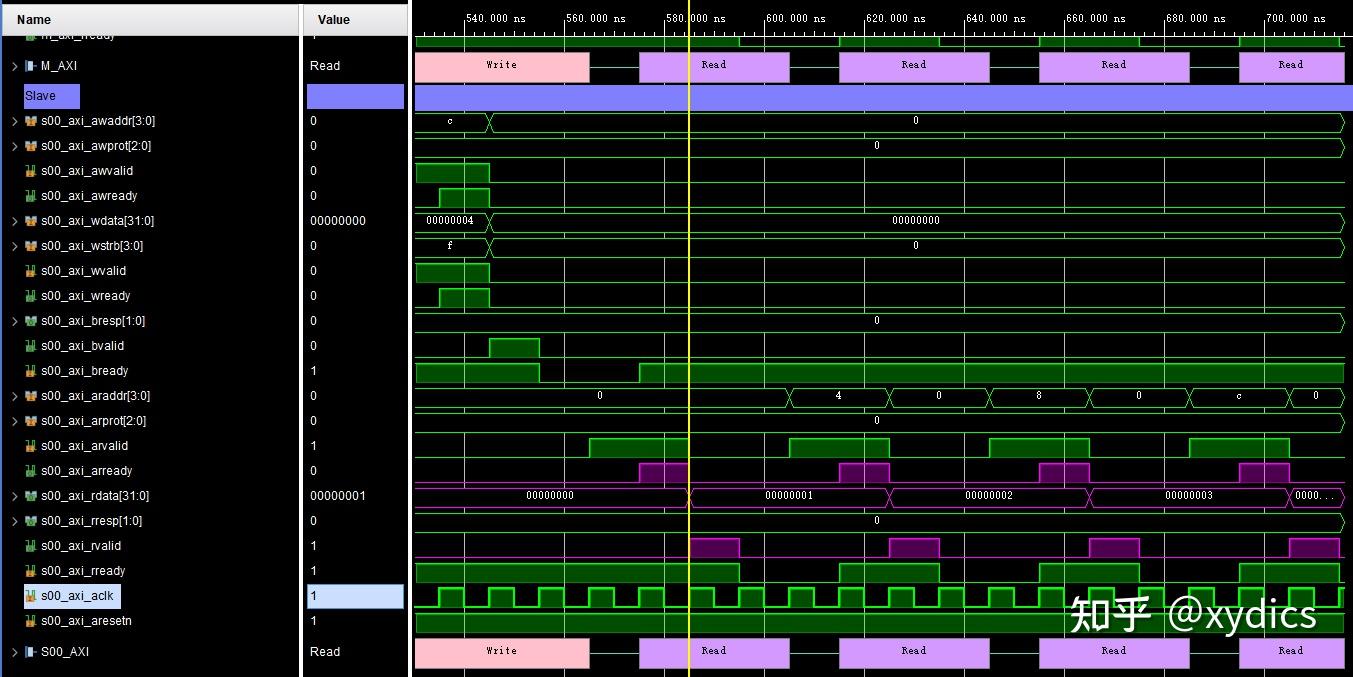The width and height of the screenshot is (1353, 677).
Task: Click the signal icon next to s00_axi_wdata[31:0]
Action: coord(33,221)
